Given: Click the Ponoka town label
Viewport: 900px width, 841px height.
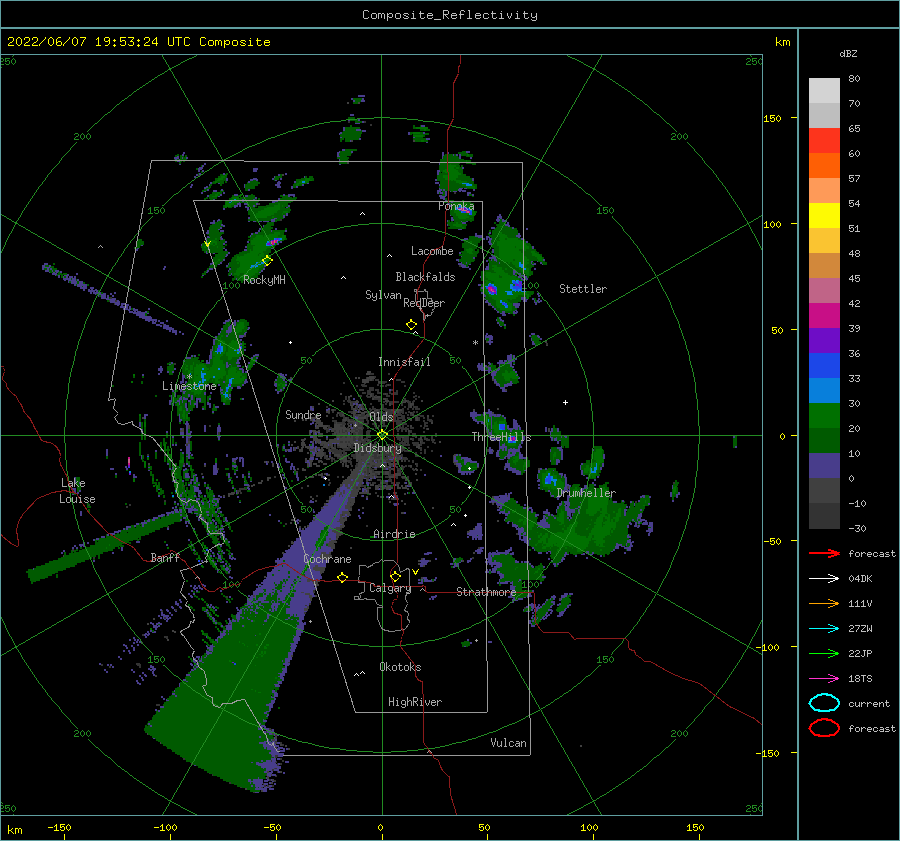Looking at the screenshot, I should (x=456, y=206).
